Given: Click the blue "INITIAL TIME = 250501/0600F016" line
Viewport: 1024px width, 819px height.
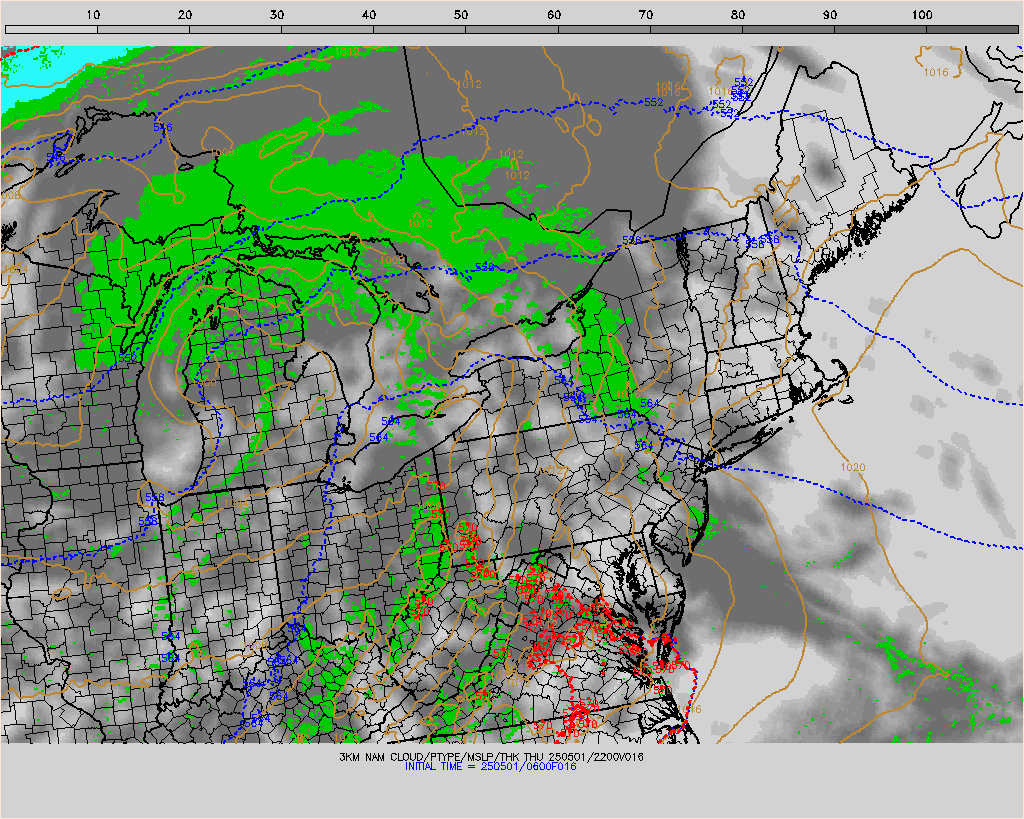Looking at the screenshot, I should (x=490, y=766).
